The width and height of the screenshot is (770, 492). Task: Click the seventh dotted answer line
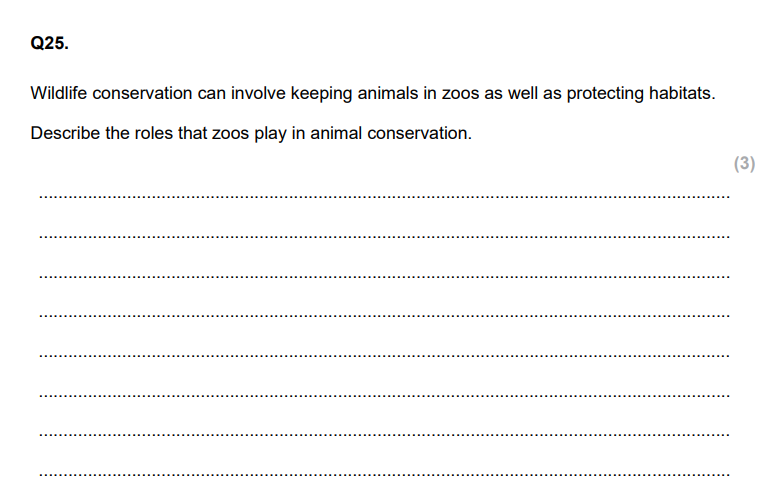(385, 435)
